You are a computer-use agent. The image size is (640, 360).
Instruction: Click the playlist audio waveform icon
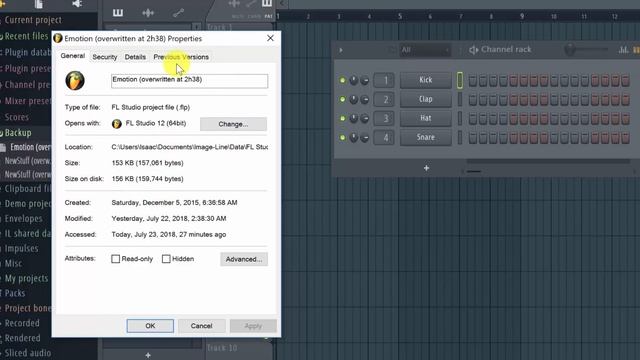[148, 13]
